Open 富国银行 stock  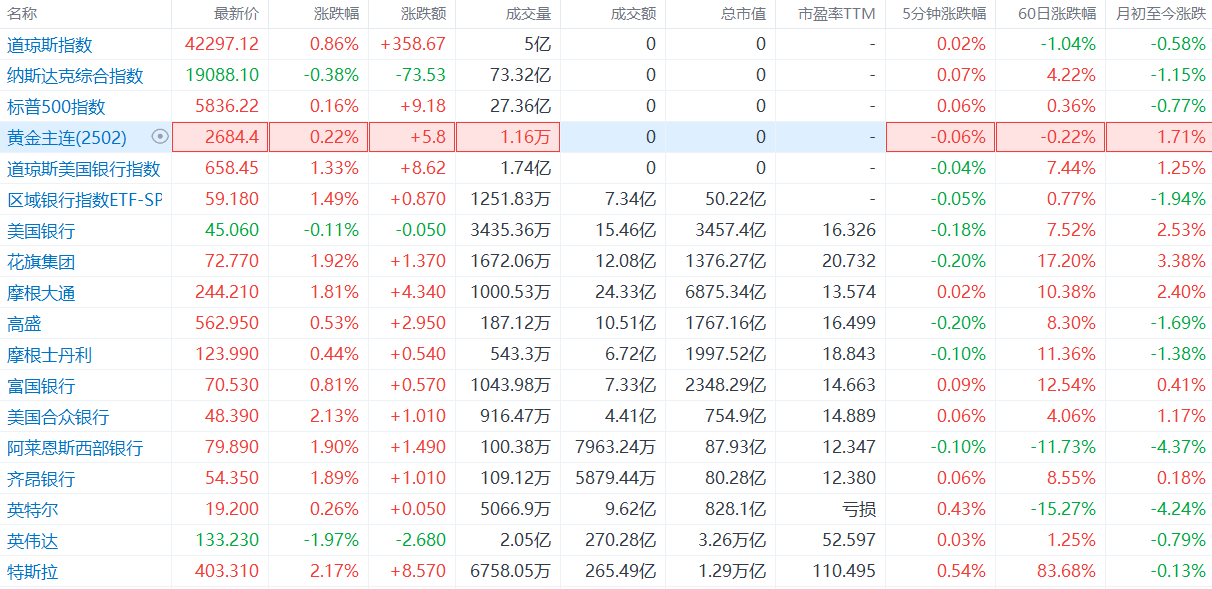tap(40, 386)
